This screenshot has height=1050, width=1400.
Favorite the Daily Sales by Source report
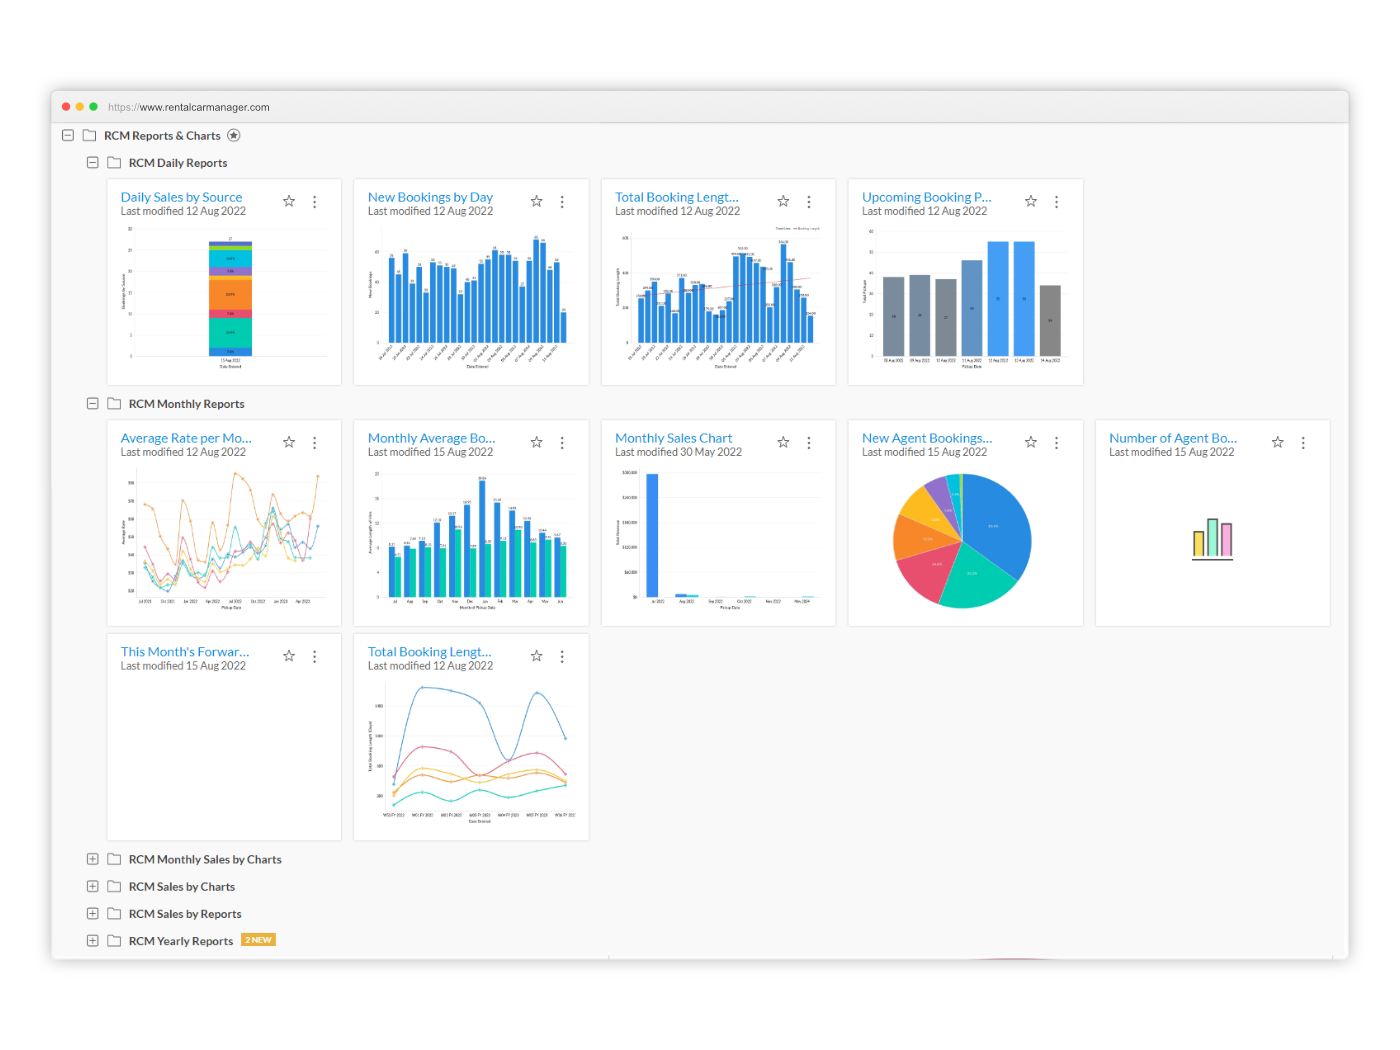pos(288,201)
